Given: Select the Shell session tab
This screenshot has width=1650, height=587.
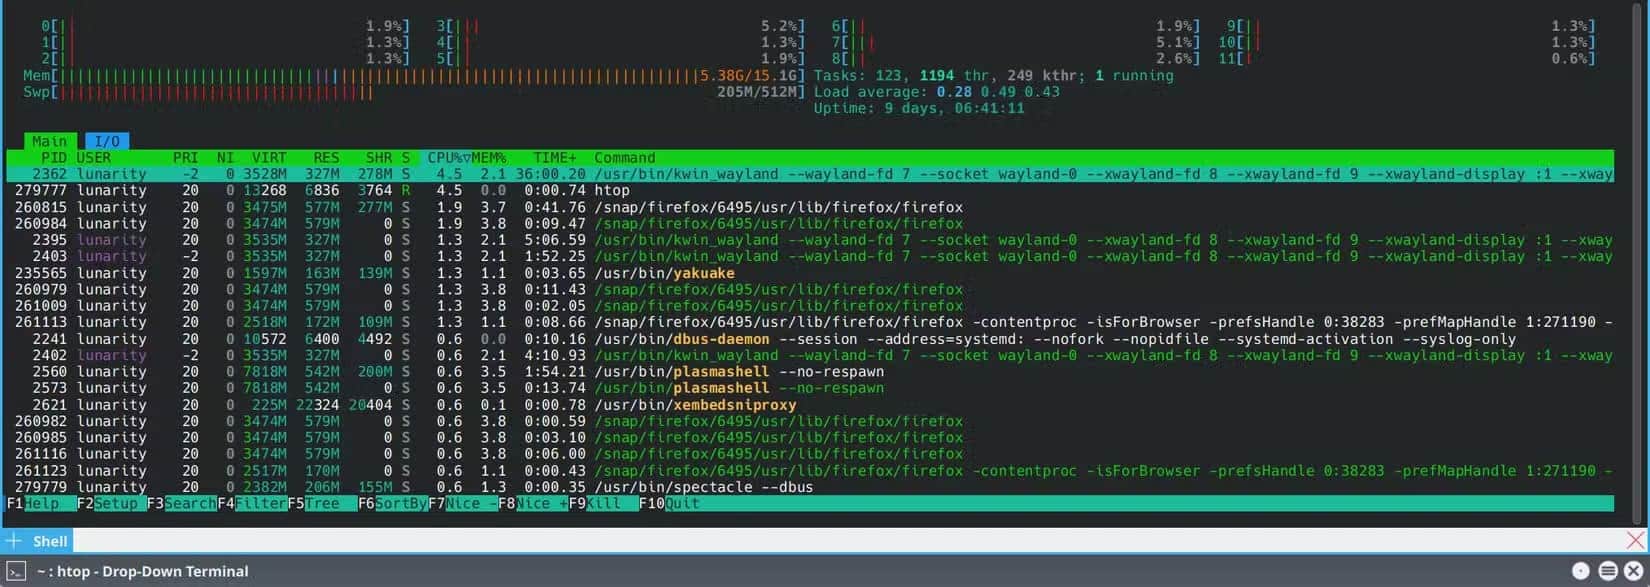Looking at the screenshot, I should 50,541.
